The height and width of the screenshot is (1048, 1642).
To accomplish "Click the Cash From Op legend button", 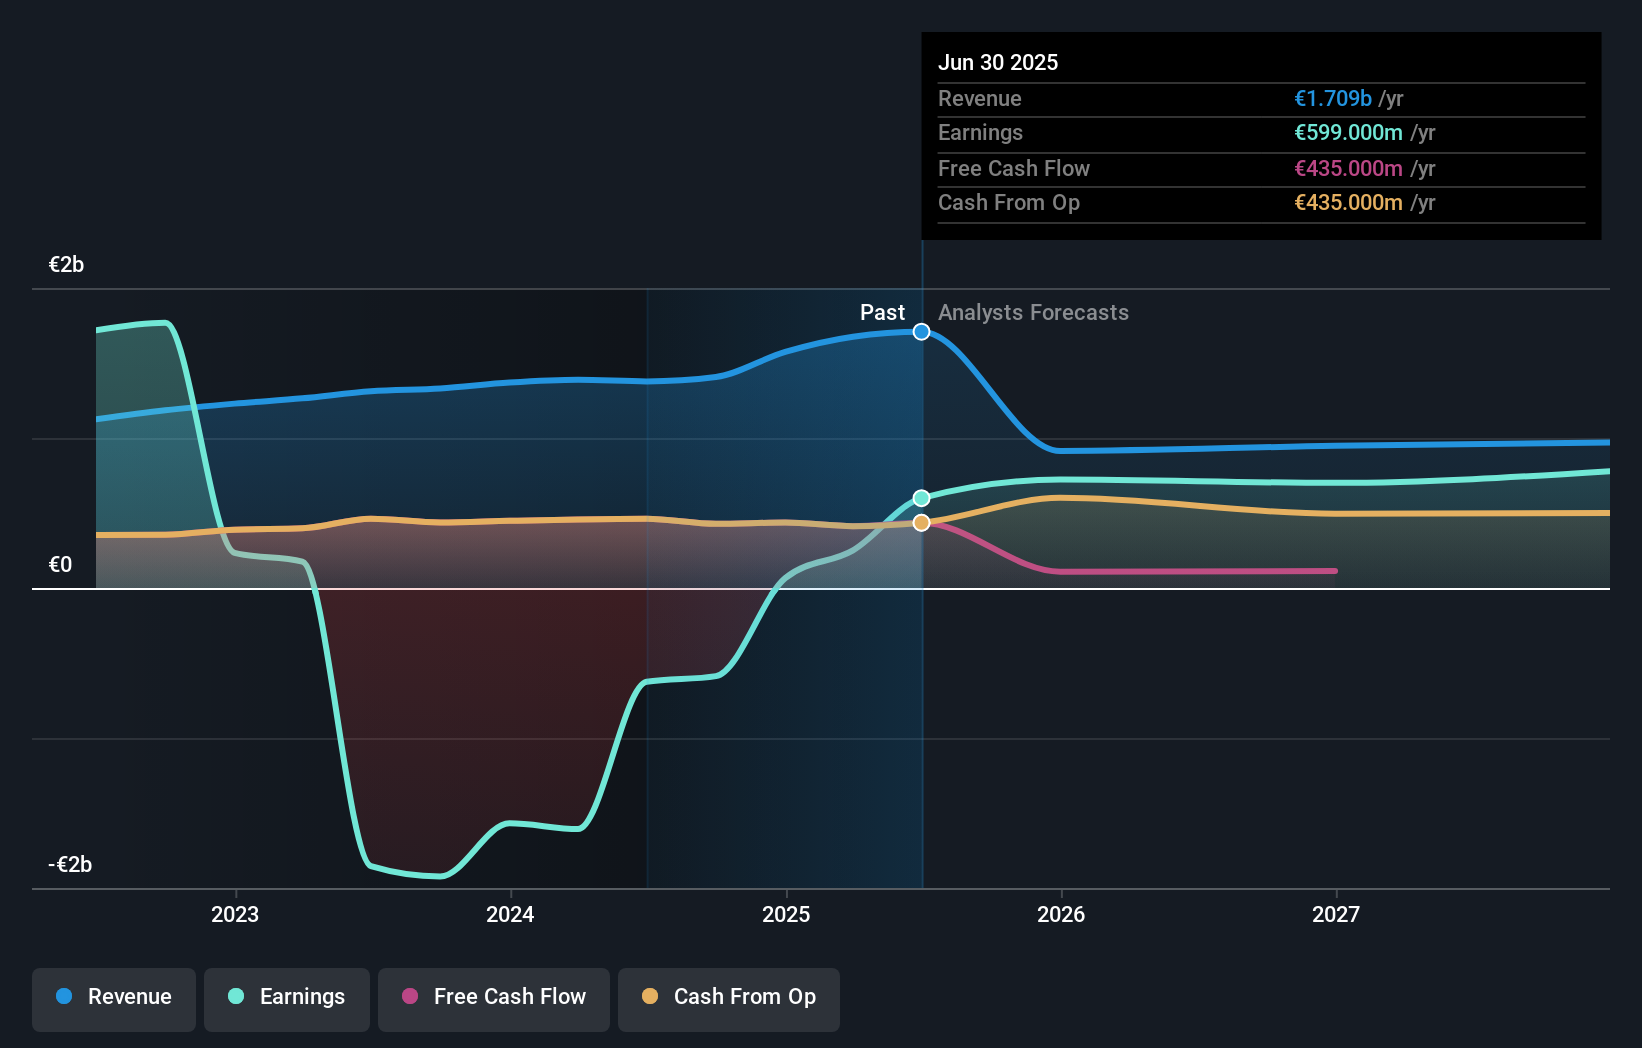I will pyautogui.click(x=729, y=997).
